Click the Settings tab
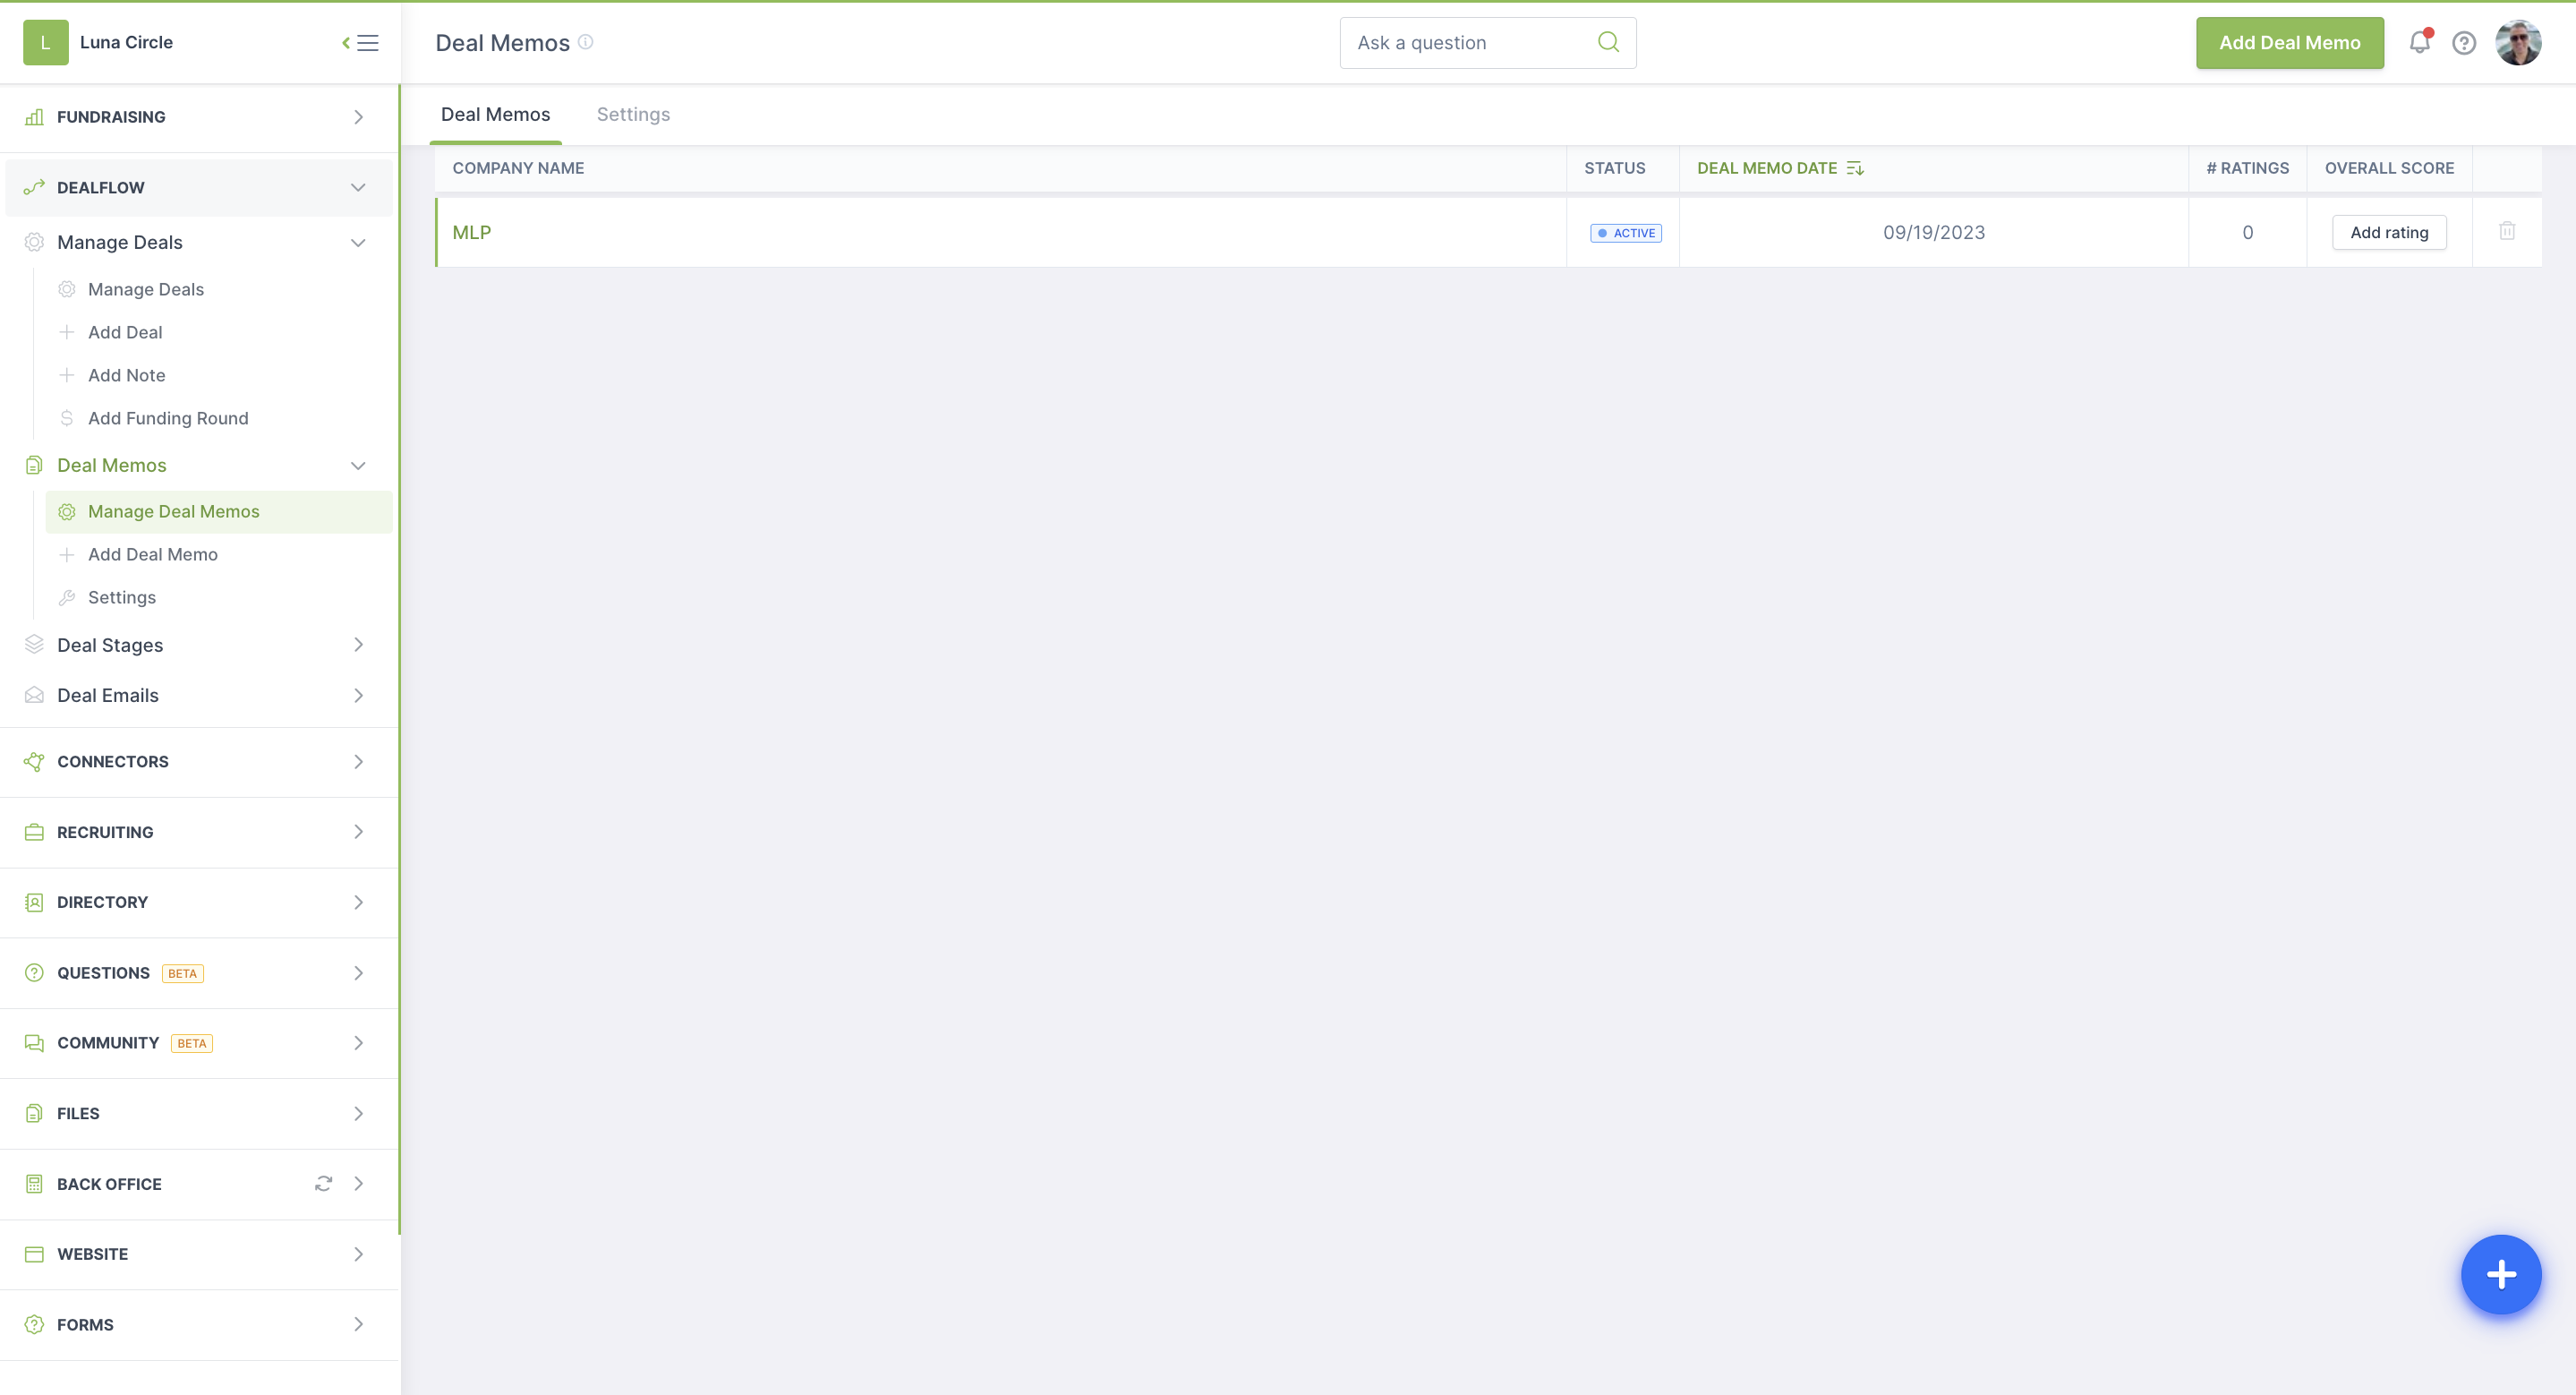Image resolution: width=2576 pixels, height=1395 pixels. point(634,114)
